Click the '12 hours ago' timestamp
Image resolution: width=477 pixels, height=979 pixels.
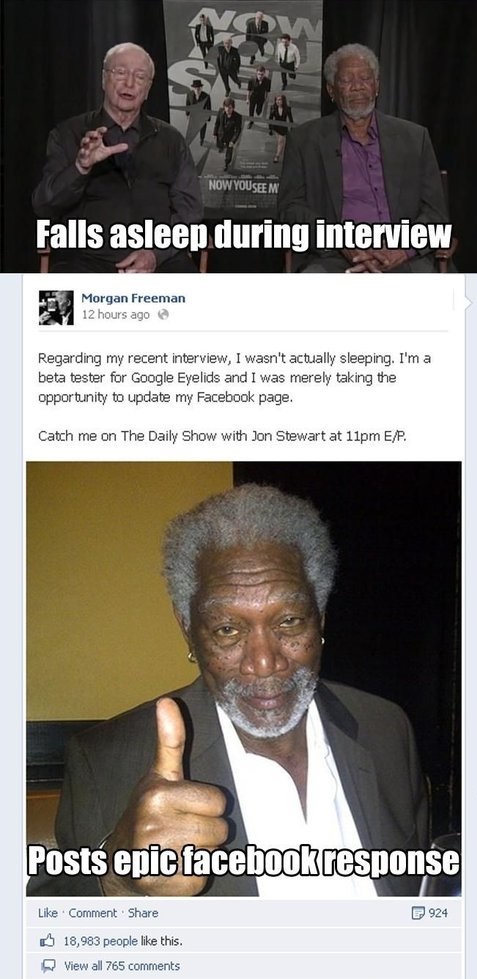[116, 315]
